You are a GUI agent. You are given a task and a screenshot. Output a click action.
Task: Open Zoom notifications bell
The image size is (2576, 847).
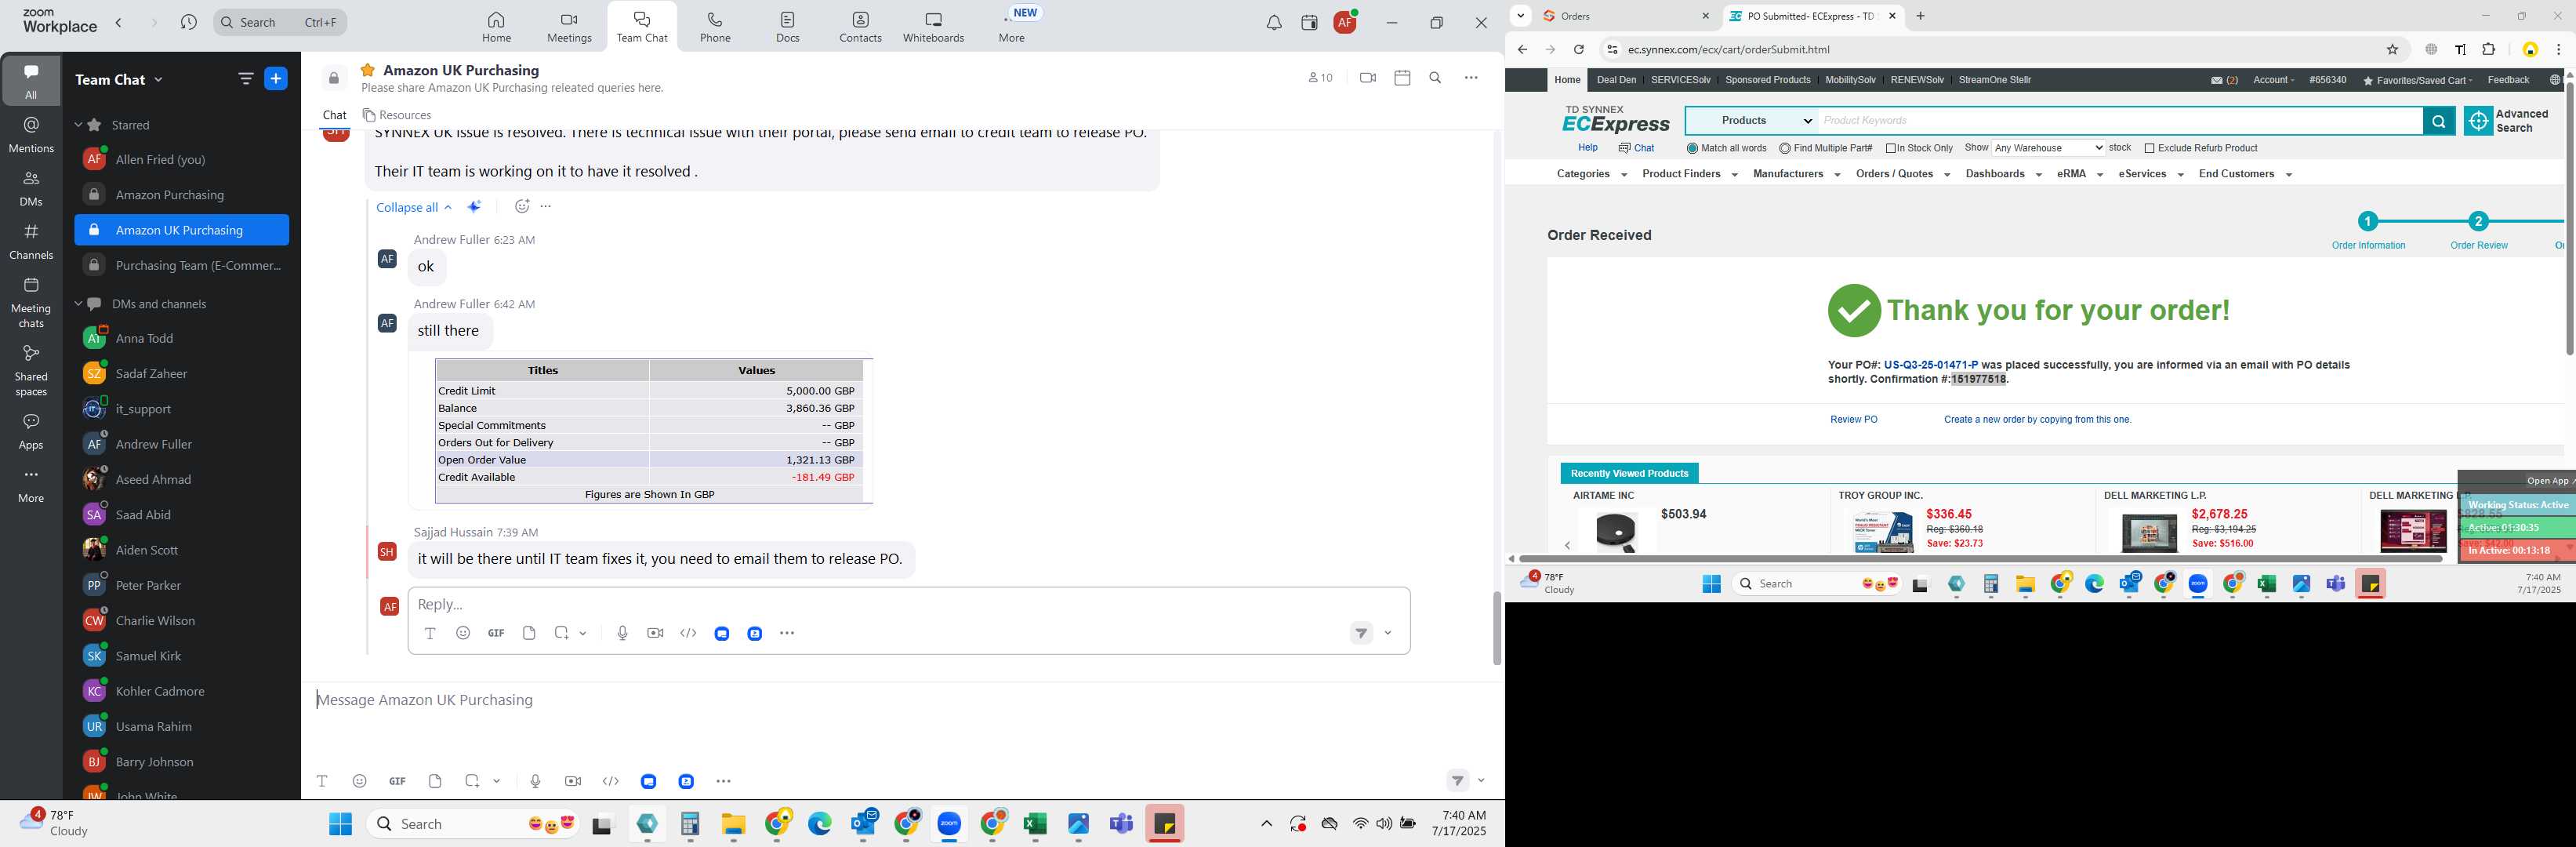point(1274,23)
